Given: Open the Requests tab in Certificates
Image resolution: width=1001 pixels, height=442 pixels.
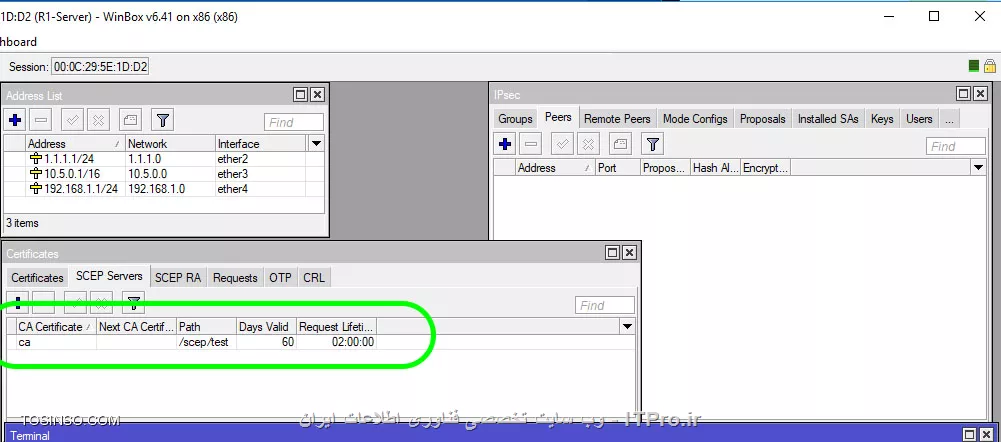Looking at the screenshot, I should [x=235, y=278].
